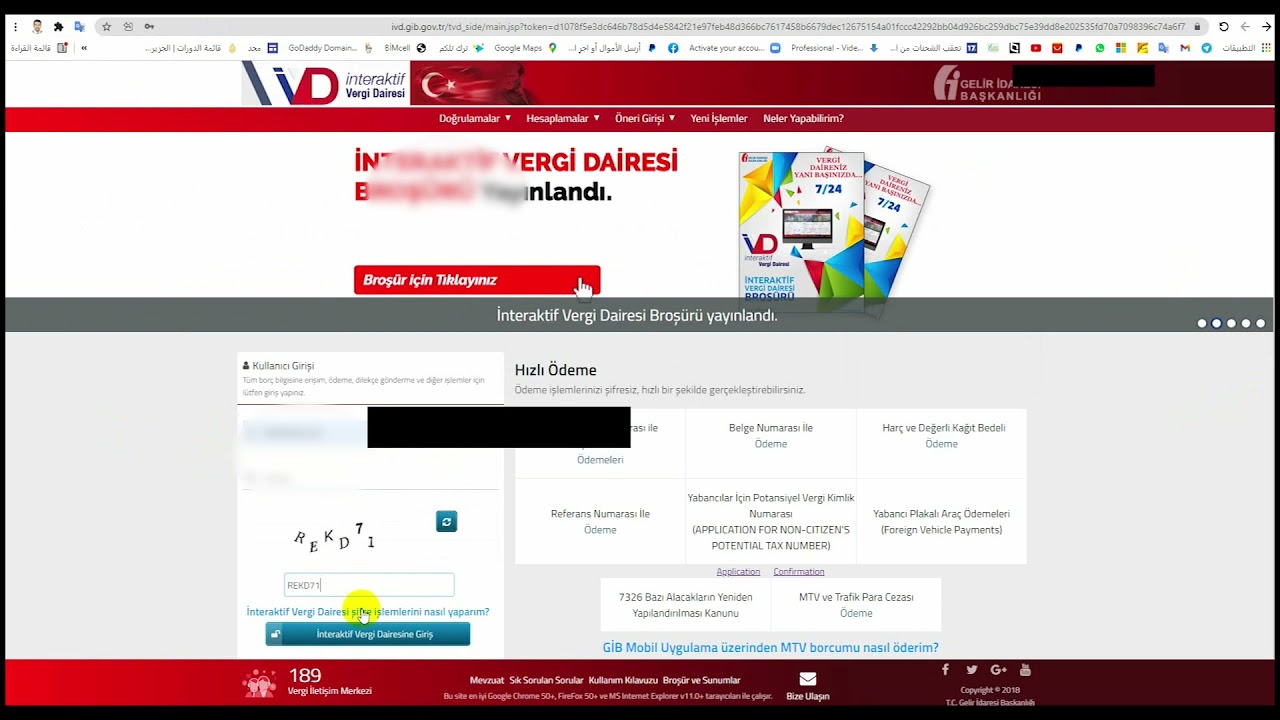This screenshot has height=720, width=1280.
Task: Click the IVD Interaktif Vergi Dairesi logo
Action: [325, 85]
